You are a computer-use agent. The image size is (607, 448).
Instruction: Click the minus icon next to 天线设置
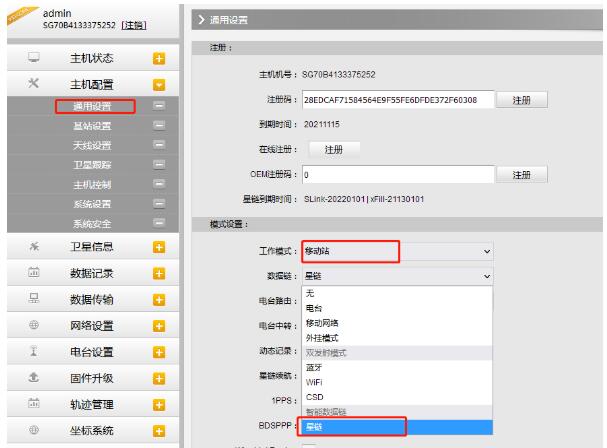[159, 144]
